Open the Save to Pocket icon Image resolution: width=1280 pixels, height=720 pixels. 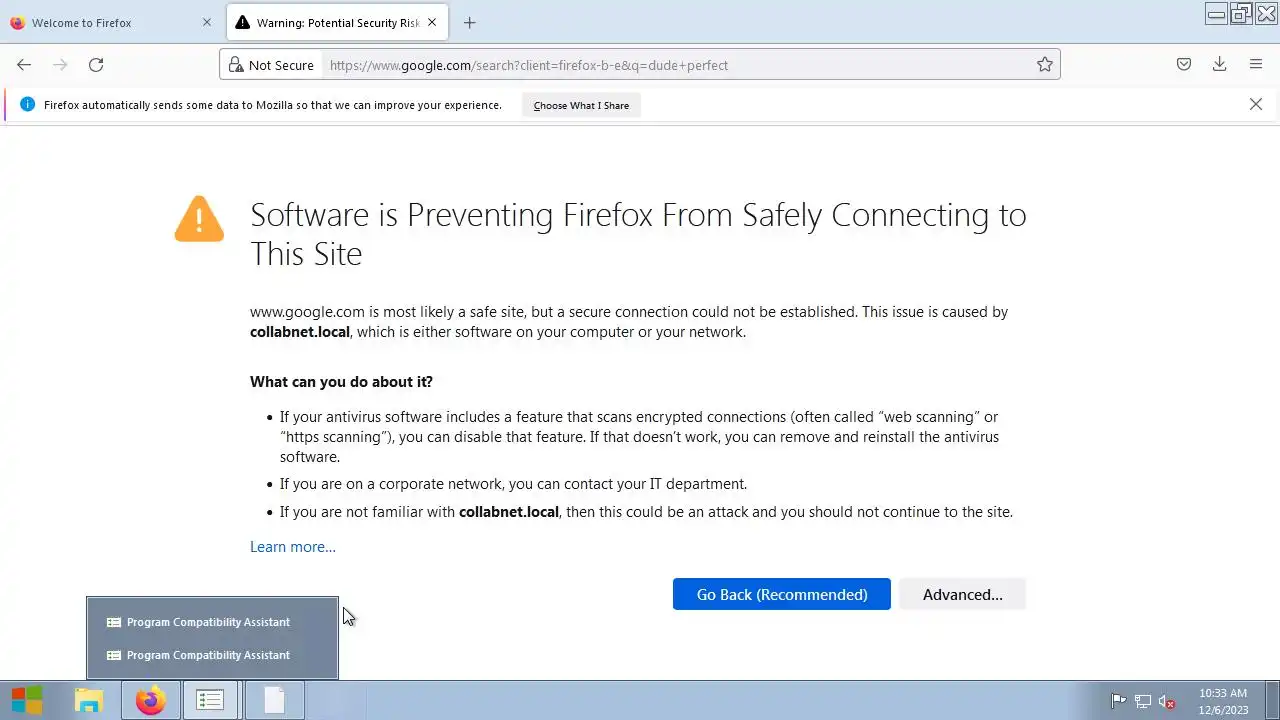1184,65
